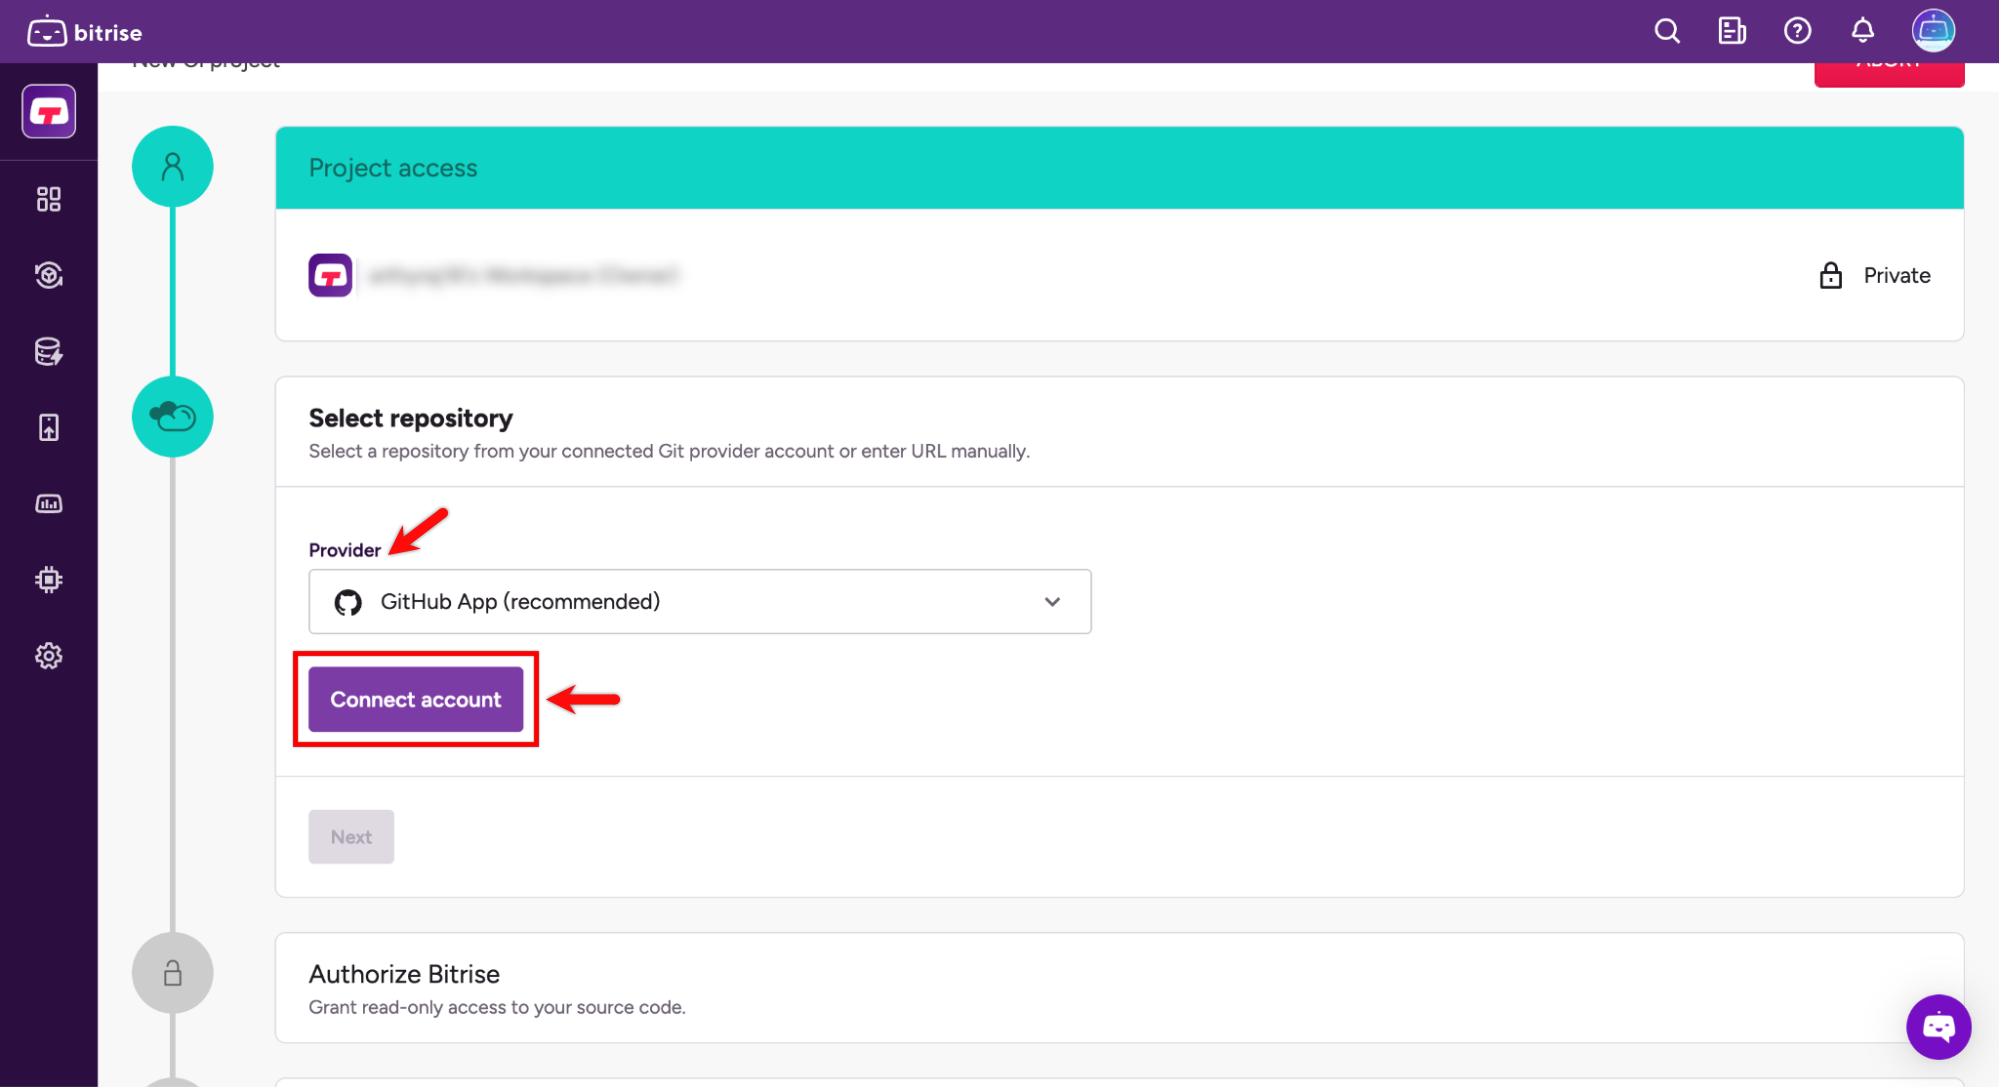Open the release management icon in sidebar
The height and width of the screenshot is (1088, 1999).
49,275
